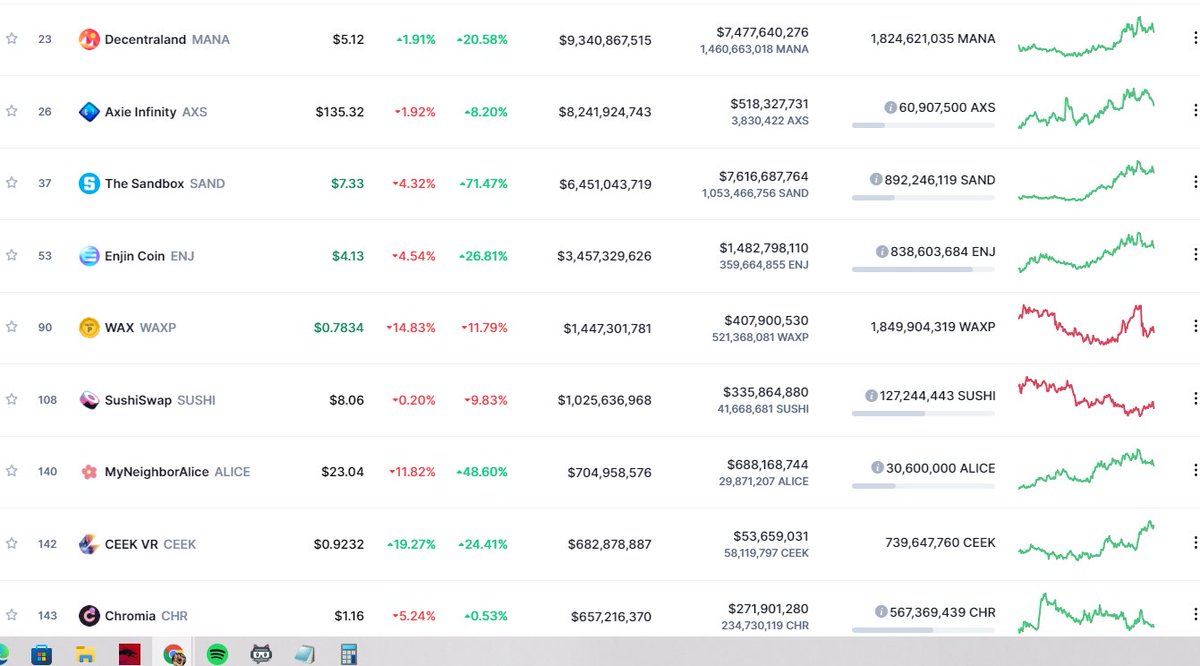The width and height of the screenshot is (1200, 666).
Task: Open the three-dot menu for WAX
Action: click(x=1195, y=326)
